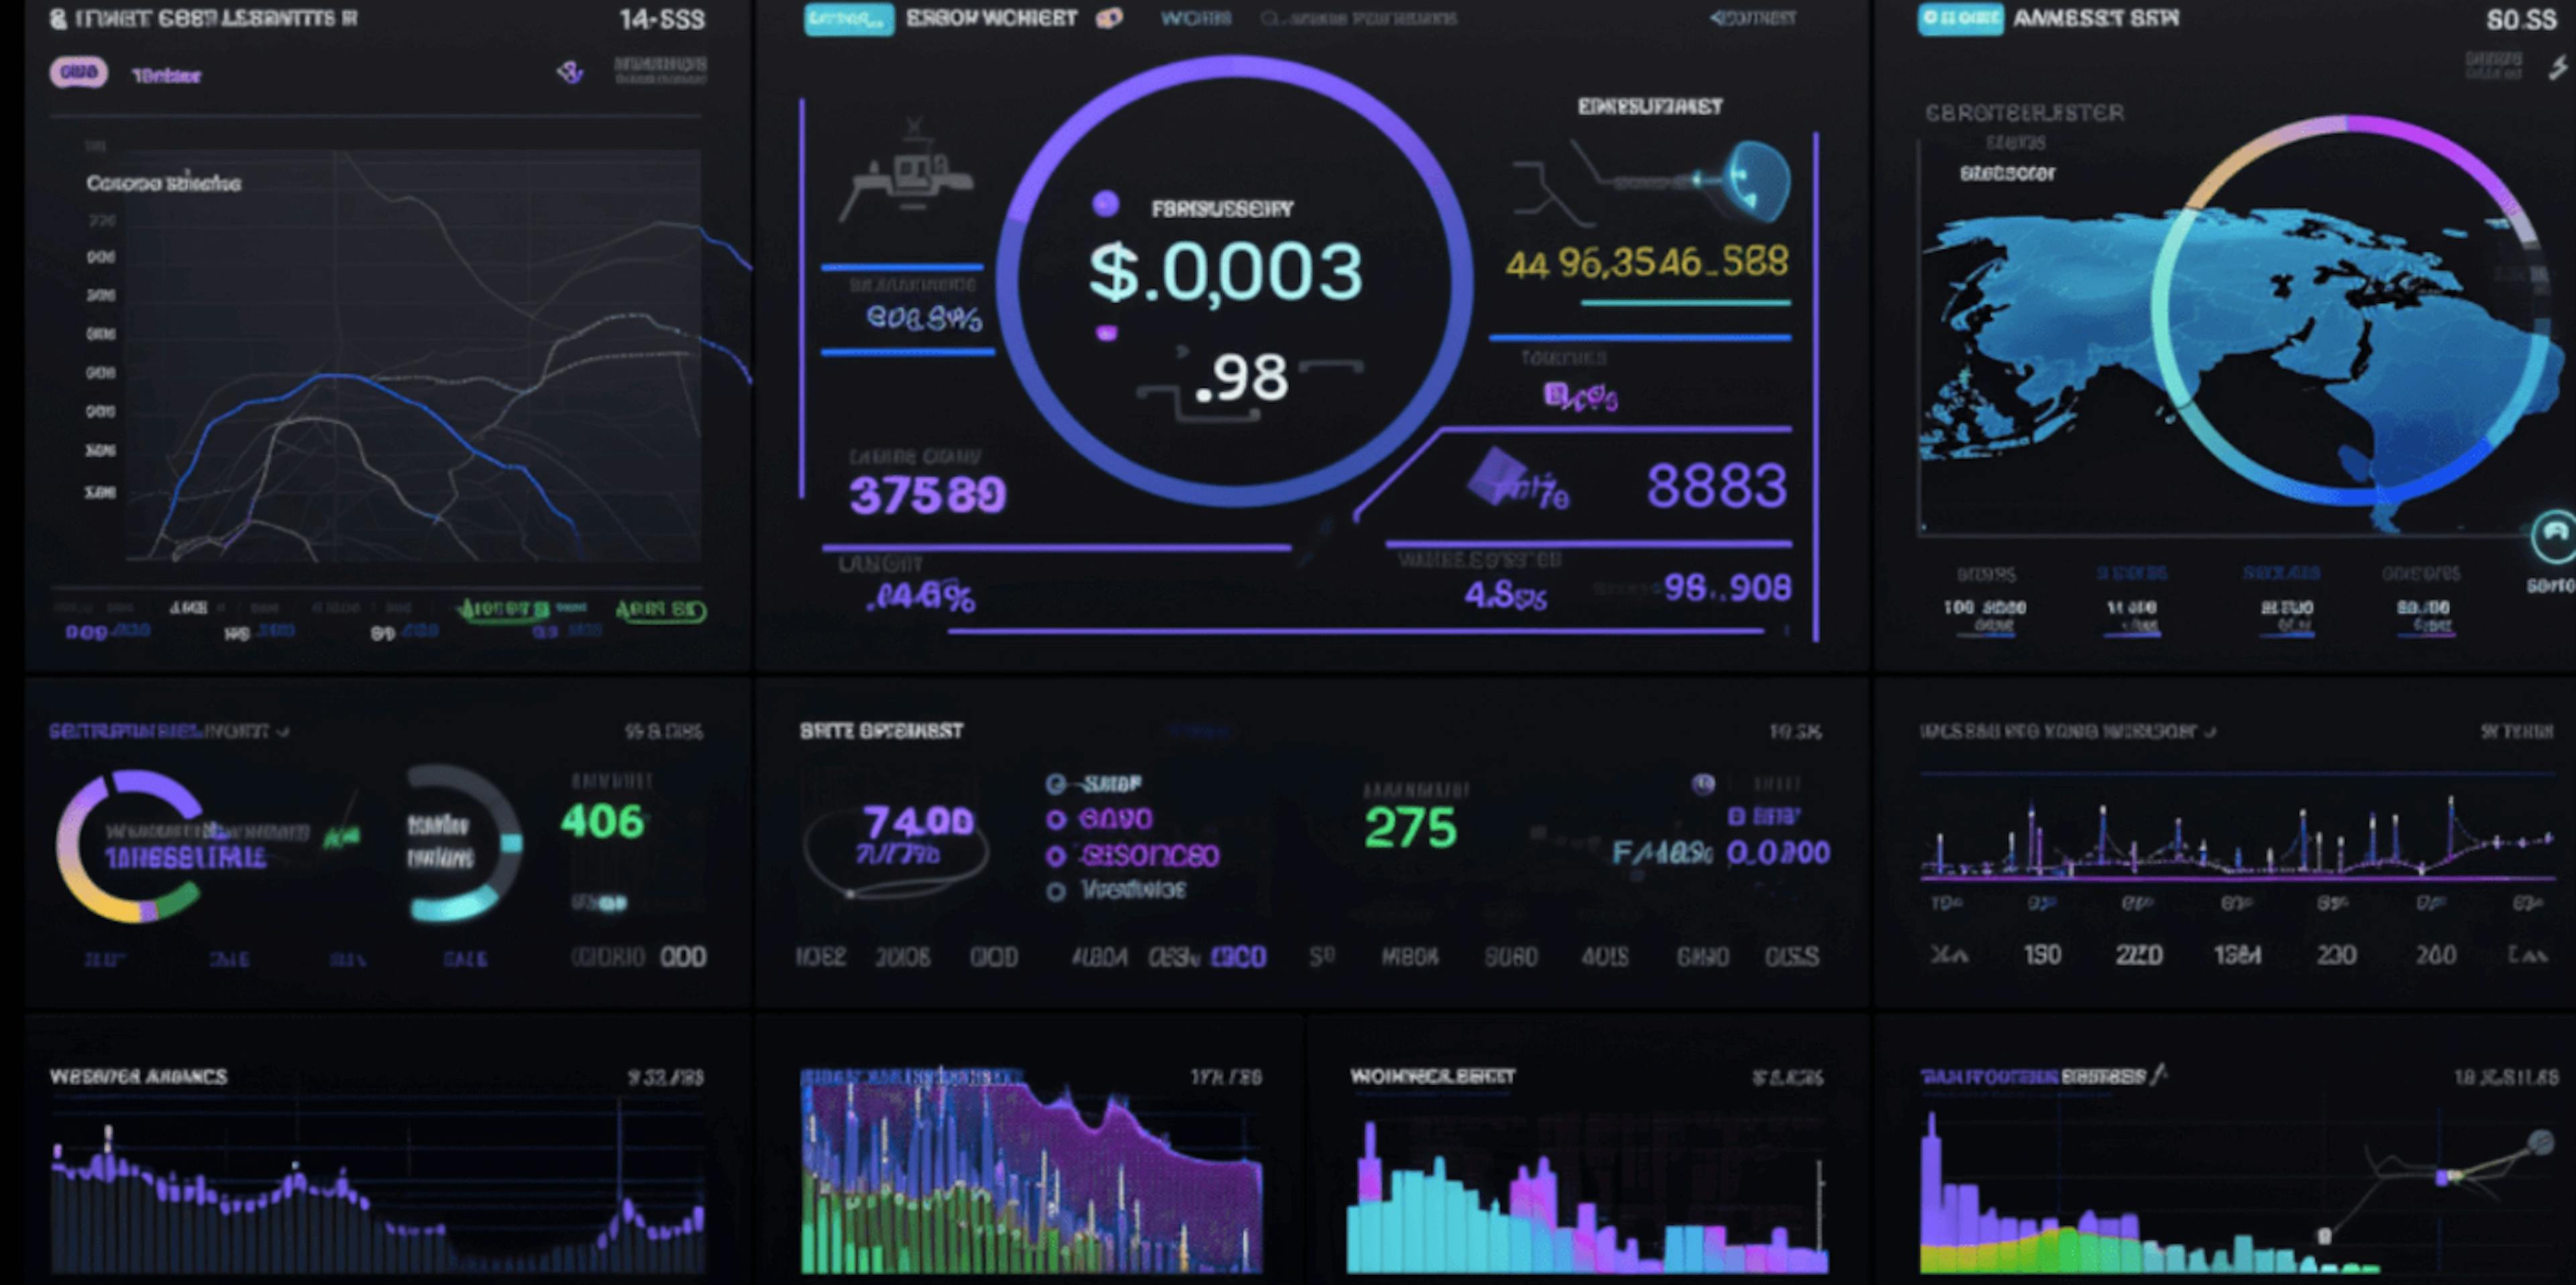This screenshot has height=1285, width=2576.
Task: Click first green outlined button under line chart
Action: 504,610
